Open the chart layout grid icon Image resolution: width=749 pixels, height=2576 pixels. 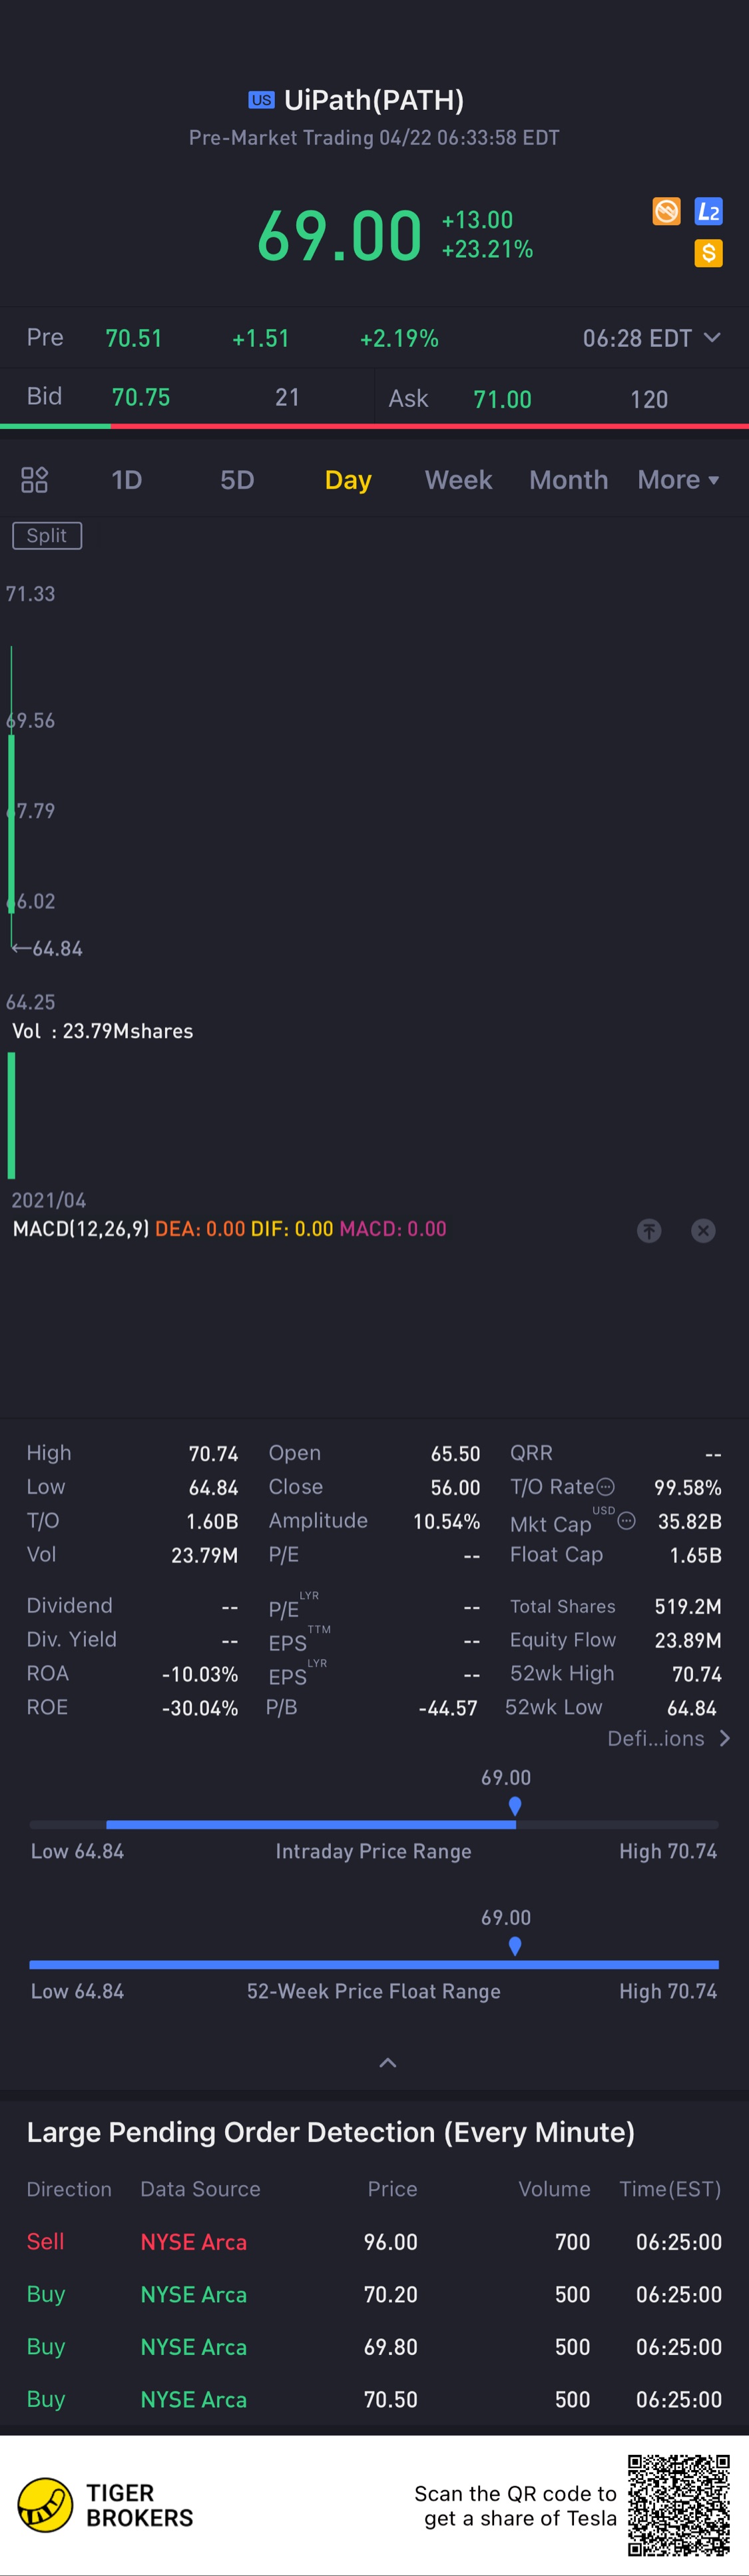[x=35, y=480]
